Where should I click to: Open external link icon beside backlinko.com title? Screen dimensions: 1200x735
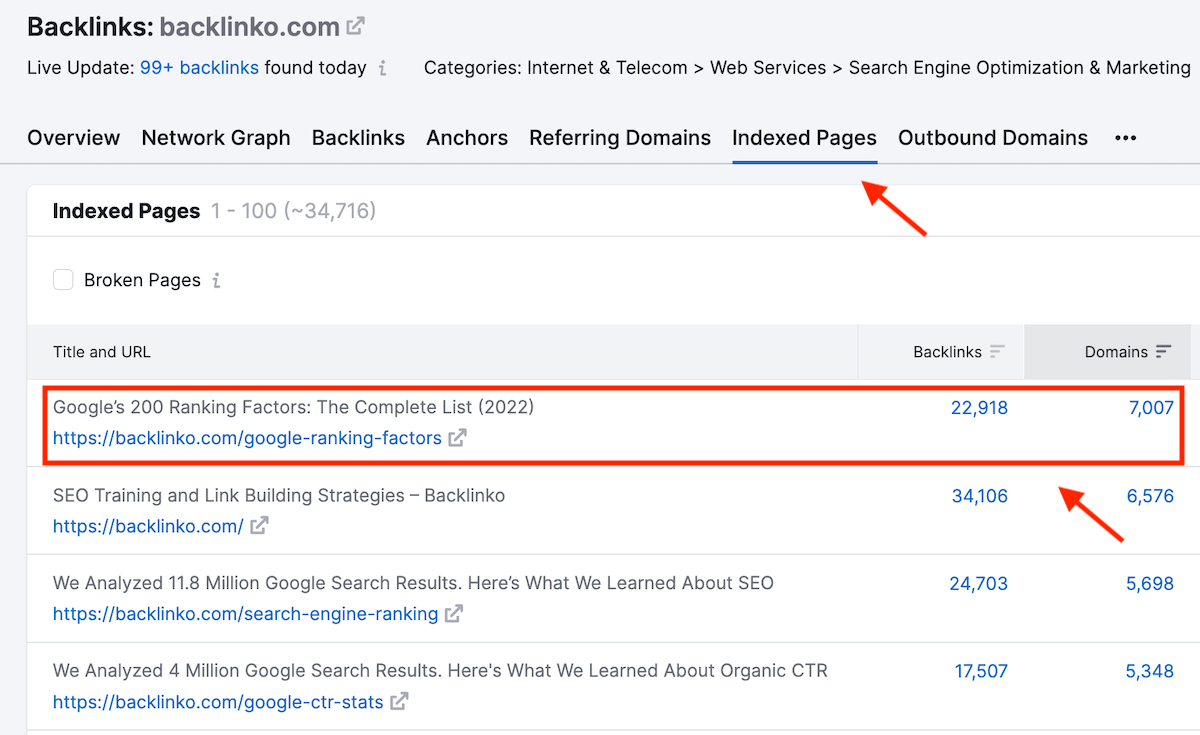[356, 27]
